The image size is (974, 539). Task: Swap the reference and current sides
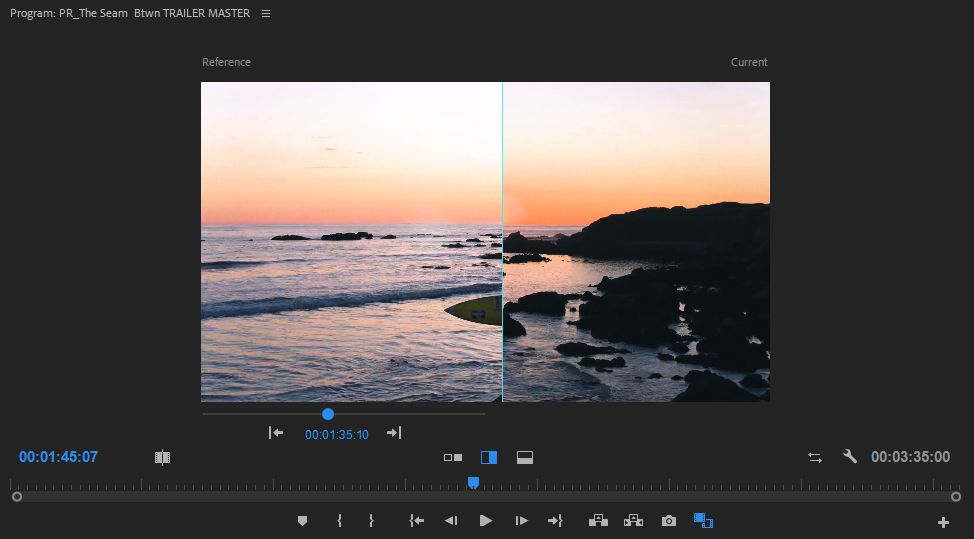click(815, 457)
